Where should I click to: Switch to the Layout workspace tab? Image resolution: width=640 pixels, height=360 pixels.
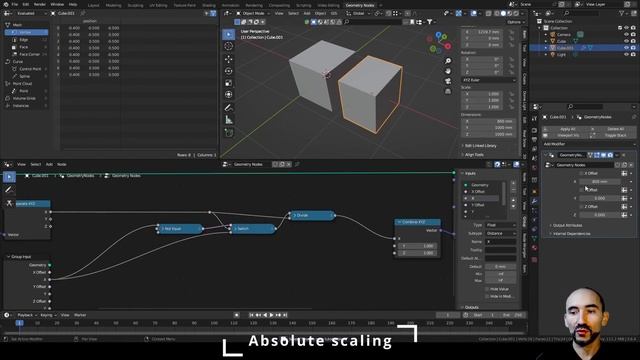point(93,5)
